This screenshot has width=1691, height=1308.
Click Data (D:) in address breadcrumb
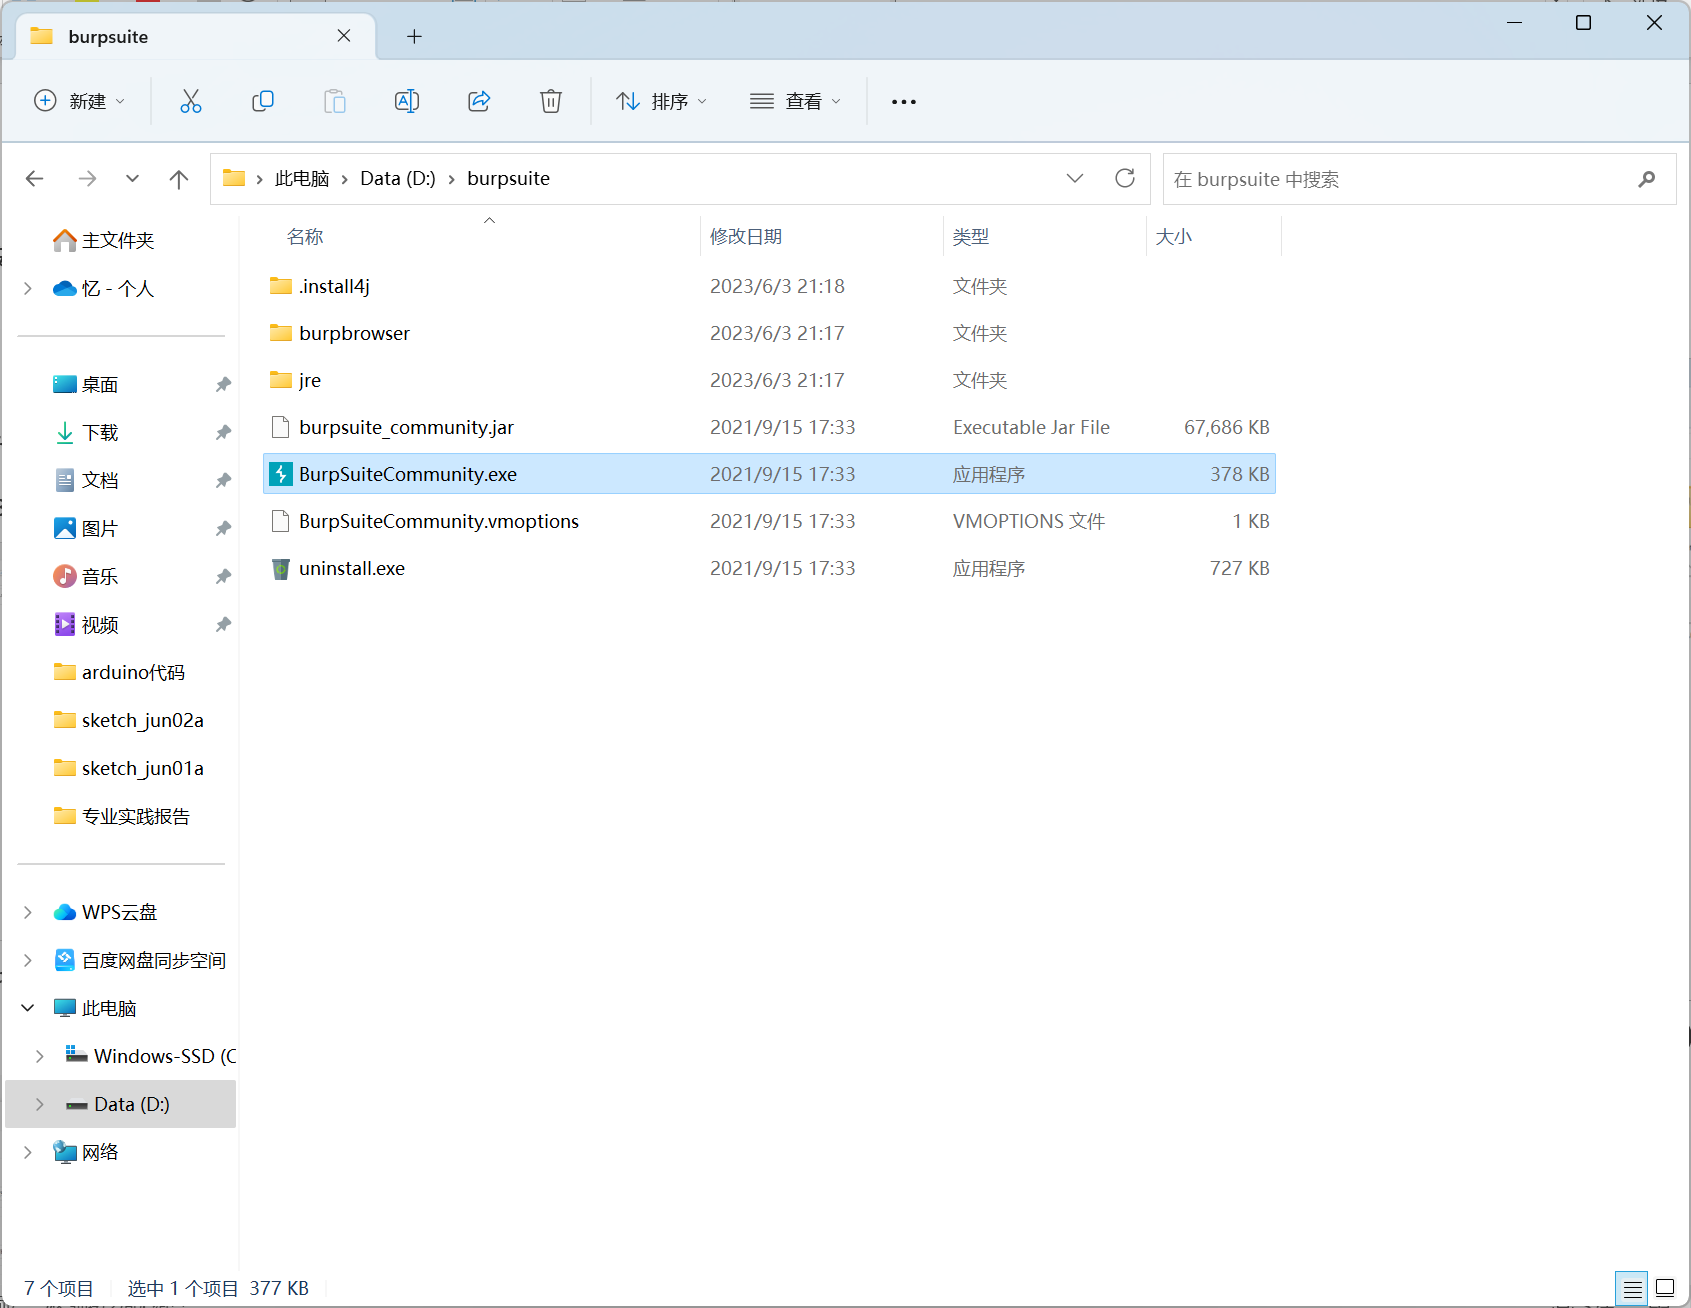(398, 178)
